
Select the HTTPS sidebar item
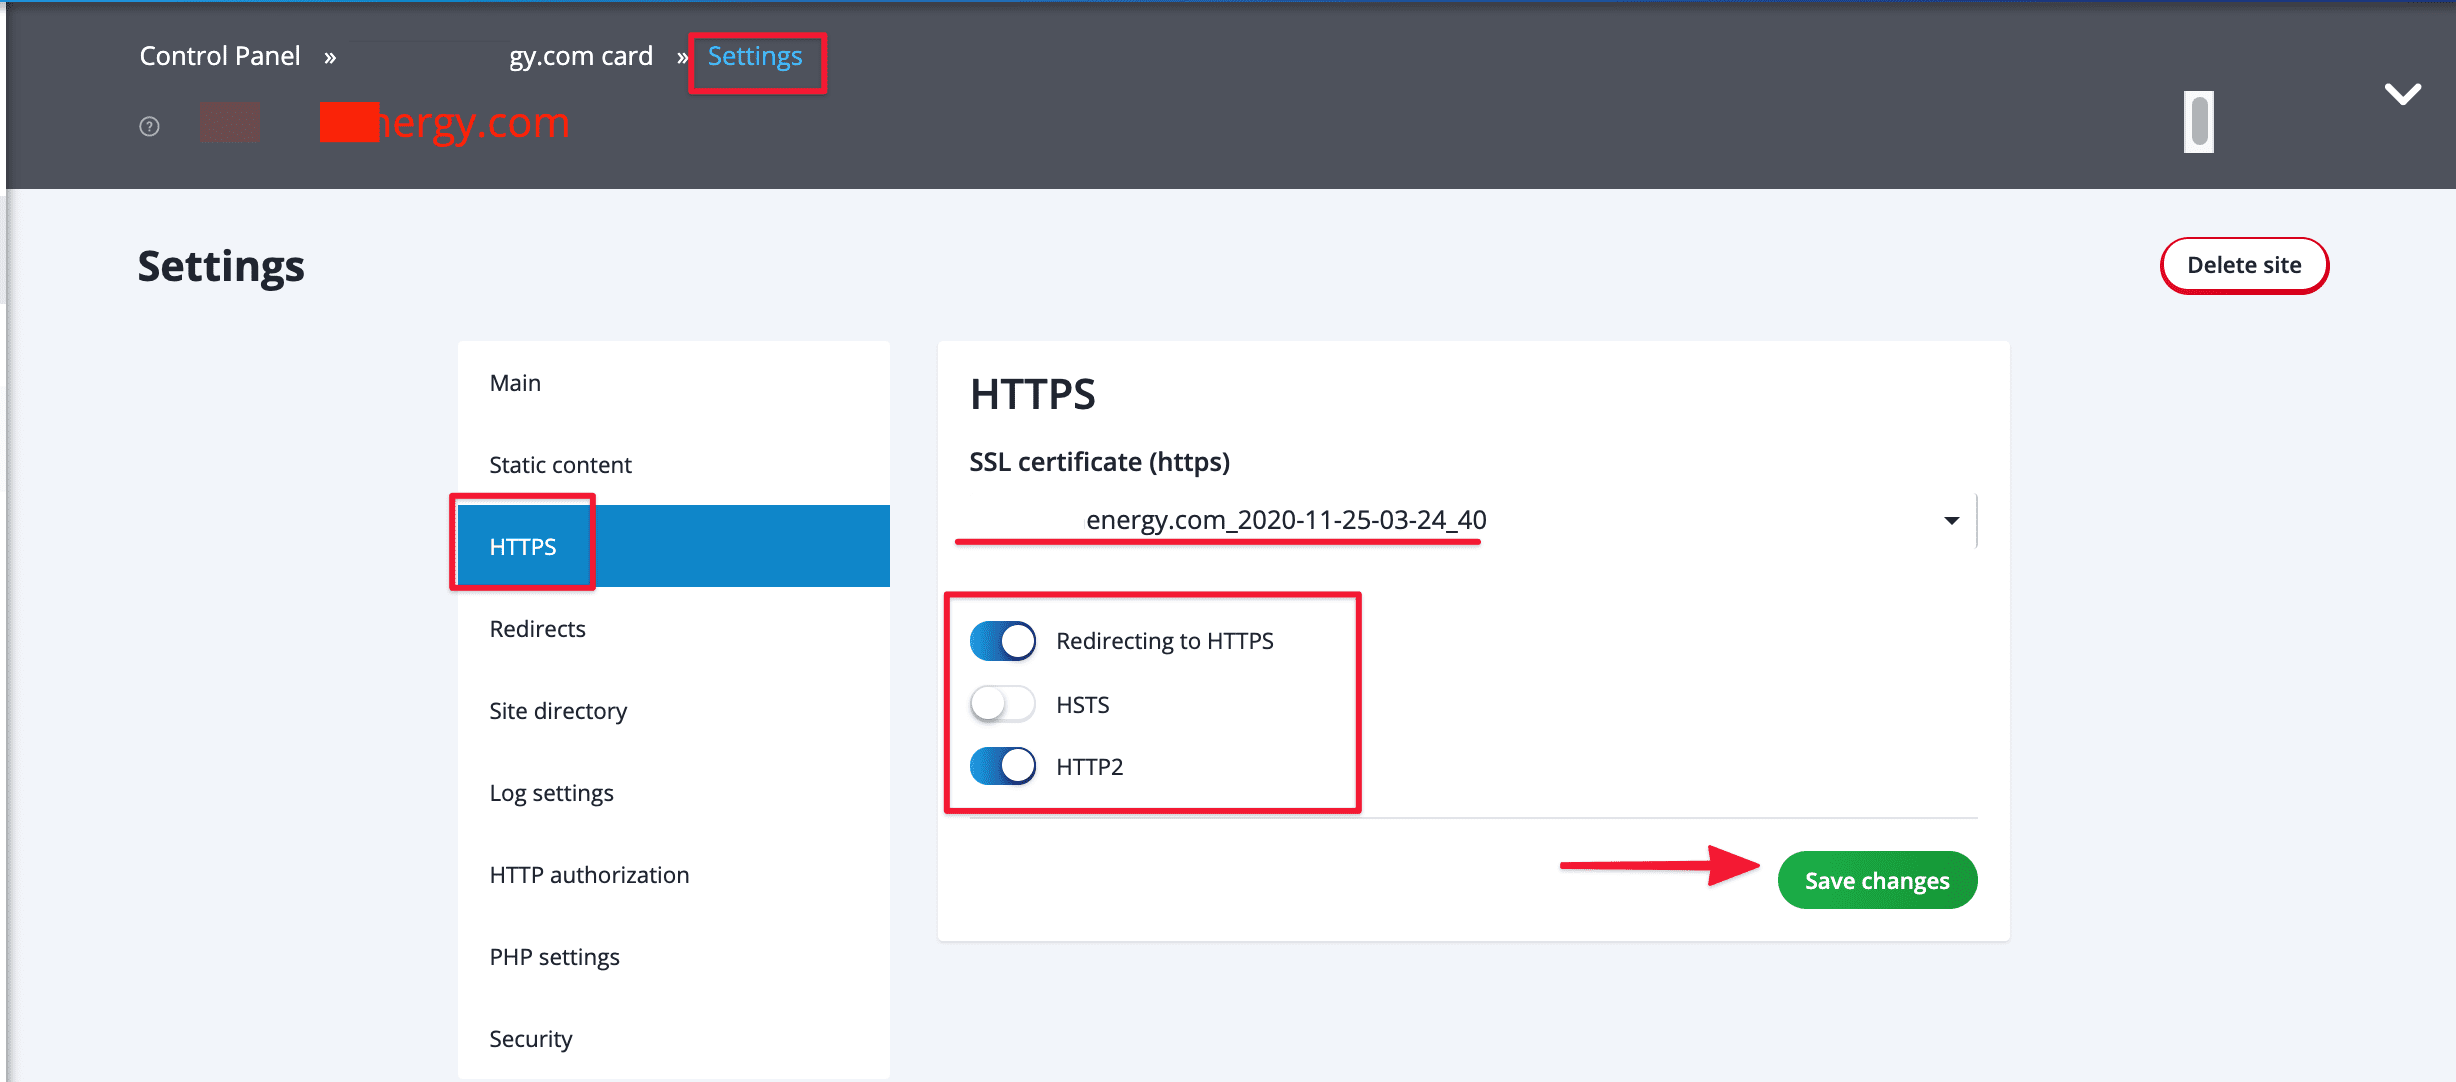click(x=523, y=547)
